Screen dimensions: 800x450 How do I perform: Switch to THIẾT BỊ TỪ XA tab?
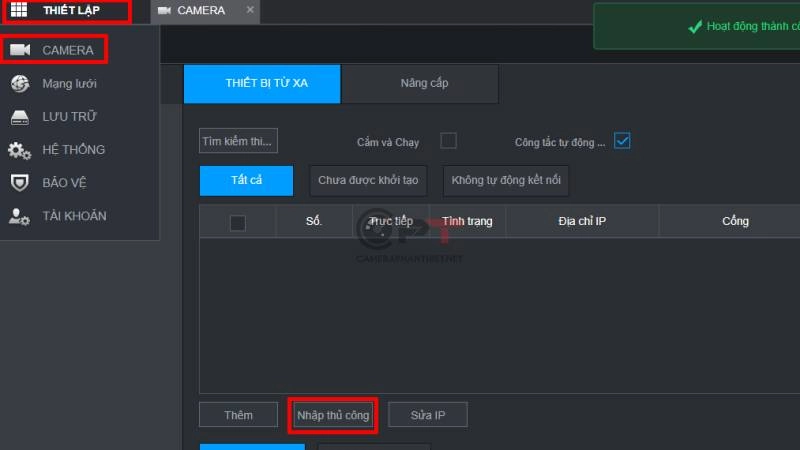(x=262, y=84)
